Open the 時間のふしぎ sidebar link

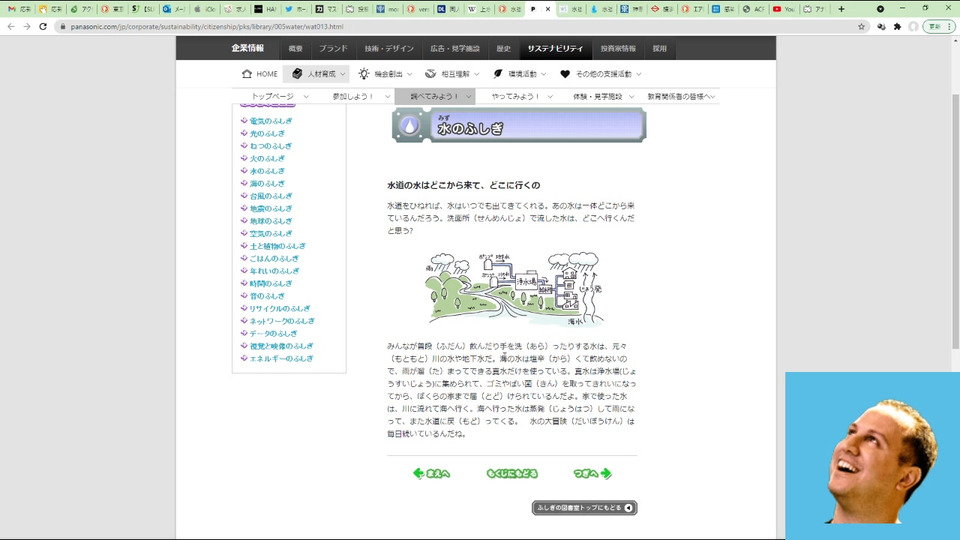[271, 283]
